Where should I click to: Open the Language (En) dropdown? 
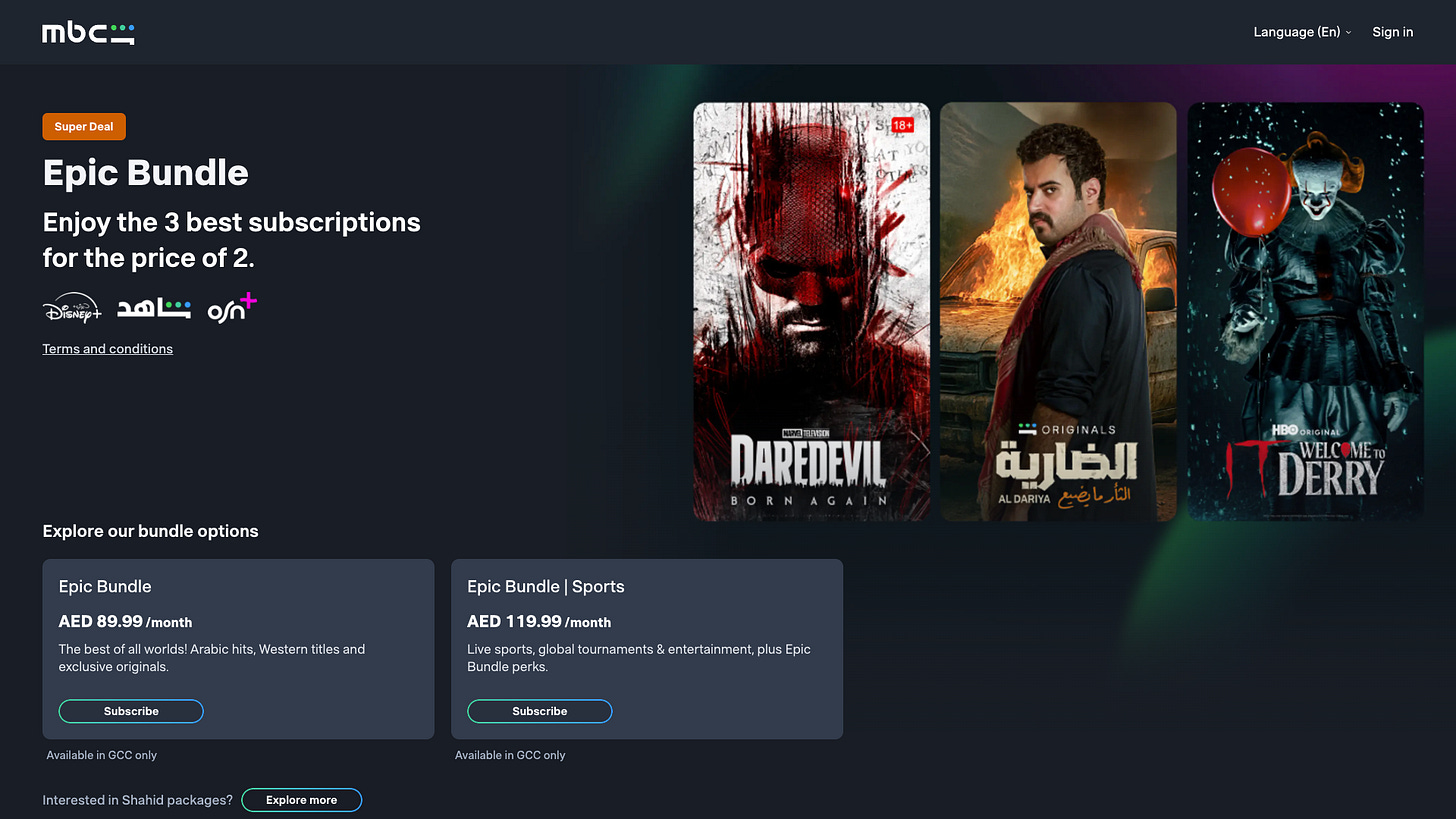1302,32
